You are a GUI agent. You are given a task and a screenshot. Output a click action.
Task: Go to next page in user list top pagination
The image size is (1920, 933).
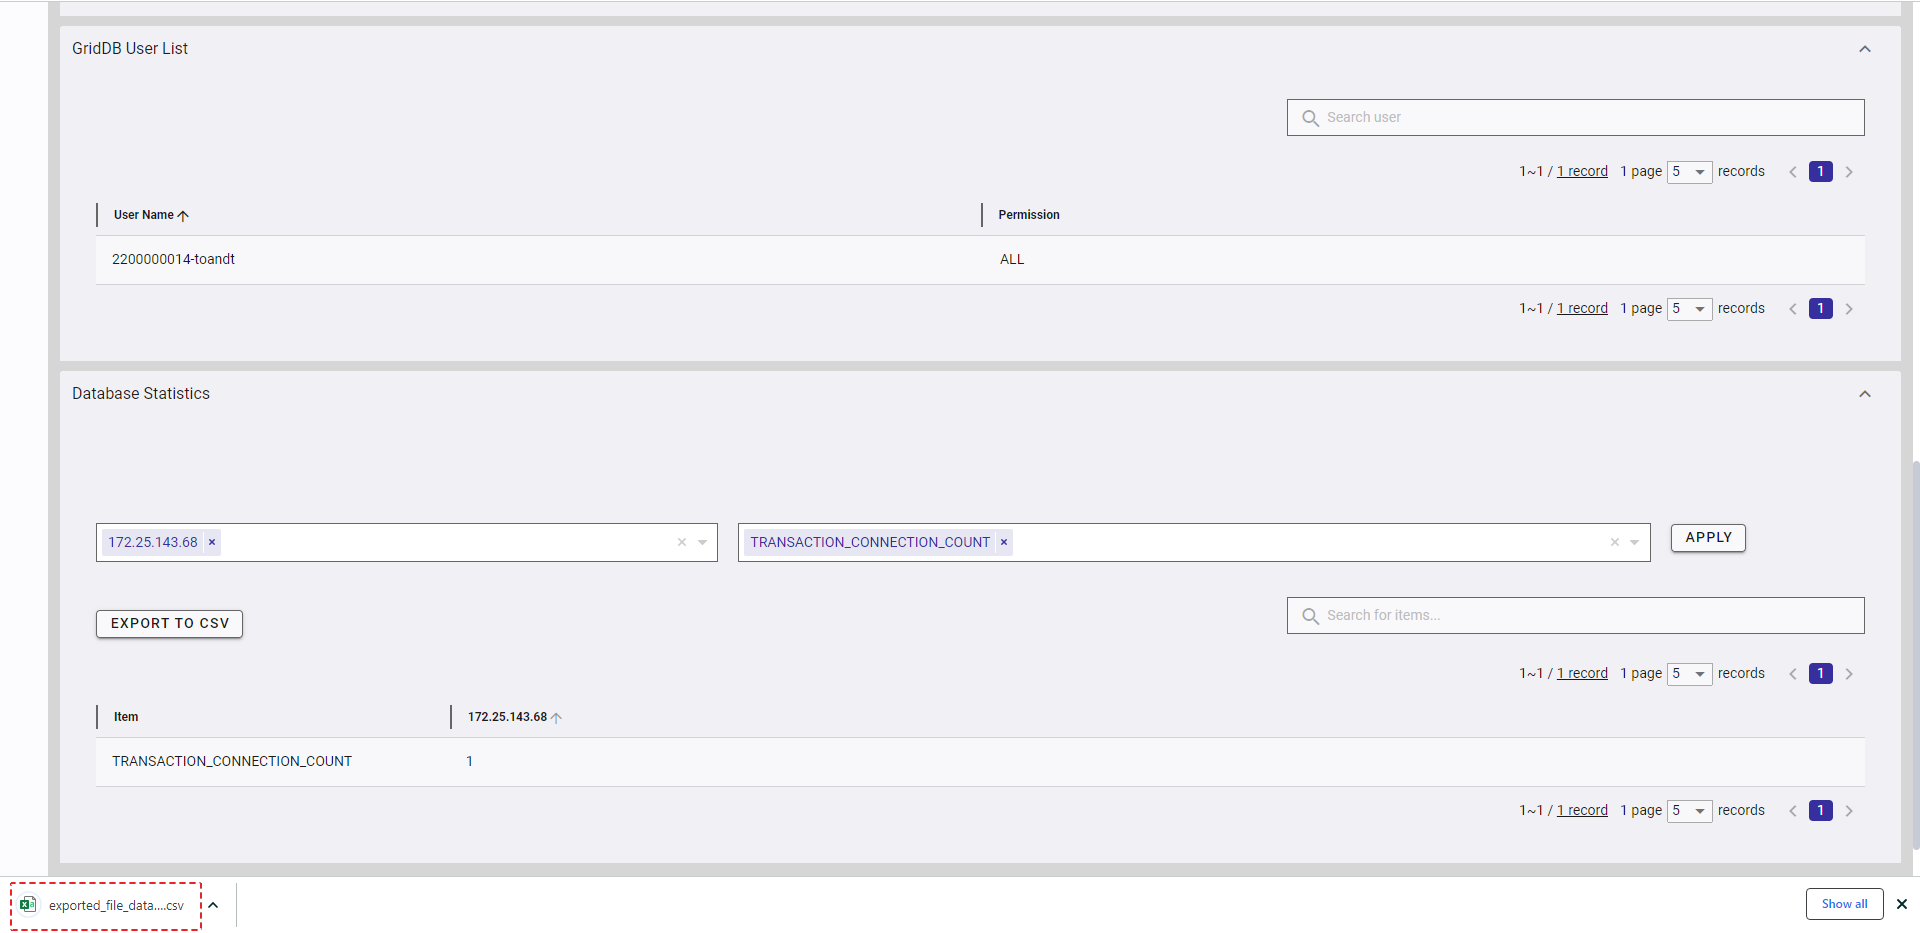[1849, 172]
